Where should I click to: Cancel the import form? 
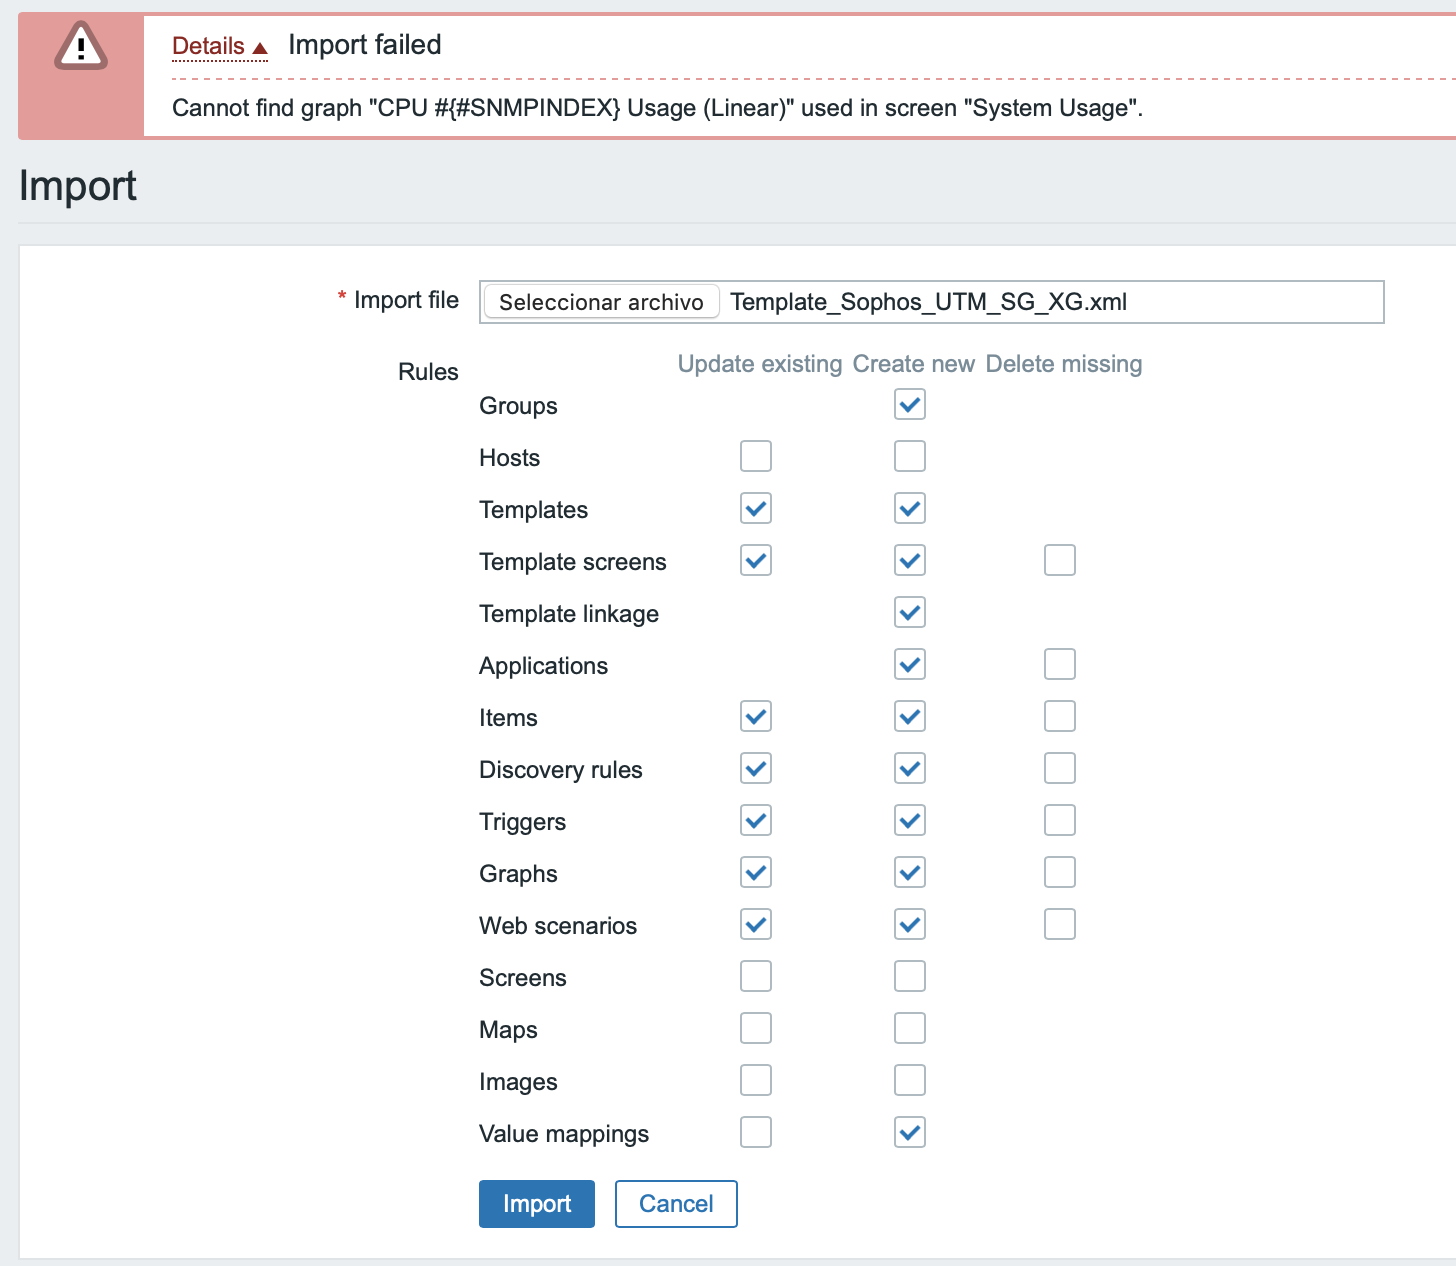tap(676, 1203)
